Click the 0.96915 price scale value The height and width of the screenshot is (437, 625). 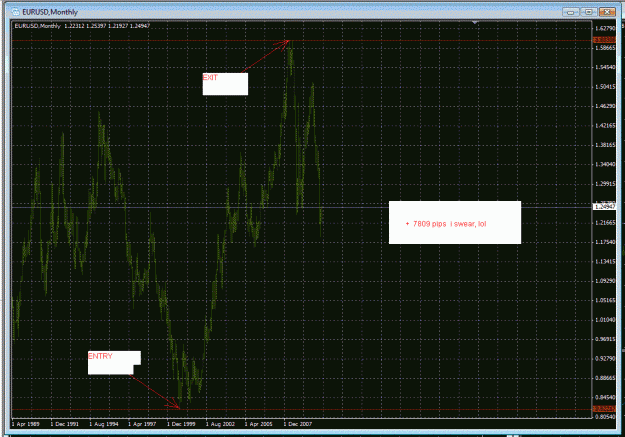pyautogui.click(x=605, y=339)
